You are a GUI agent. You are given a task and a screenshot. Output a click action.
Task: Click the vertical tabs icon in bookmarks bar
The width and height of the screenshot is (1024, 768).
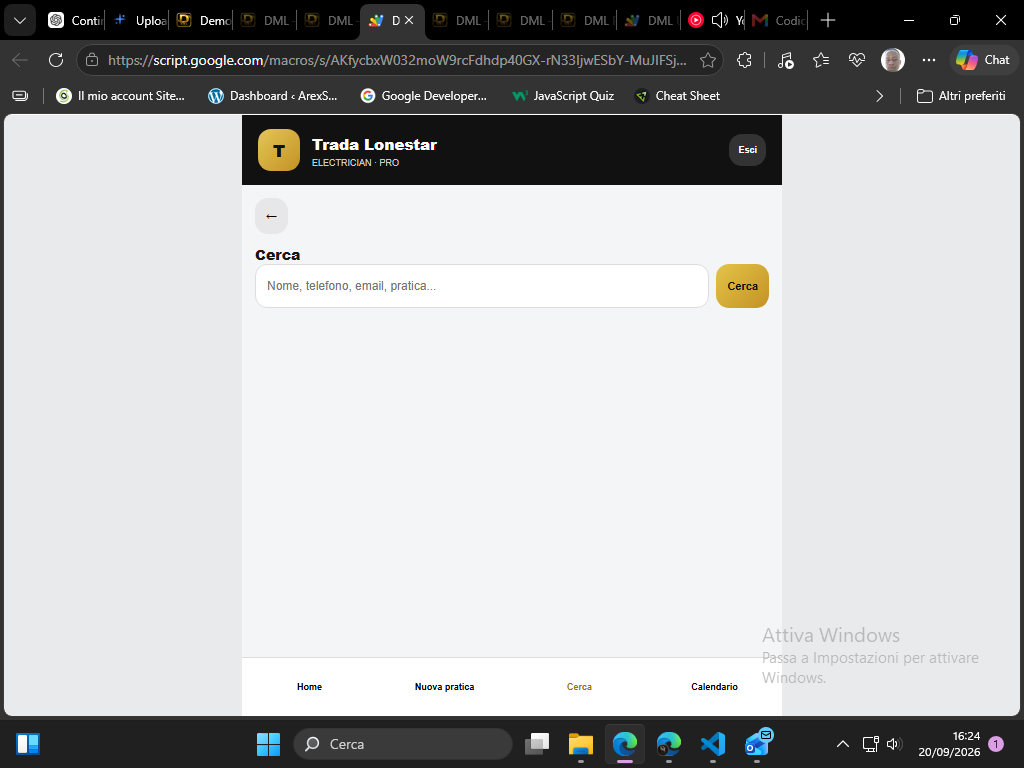click(20, 96)
